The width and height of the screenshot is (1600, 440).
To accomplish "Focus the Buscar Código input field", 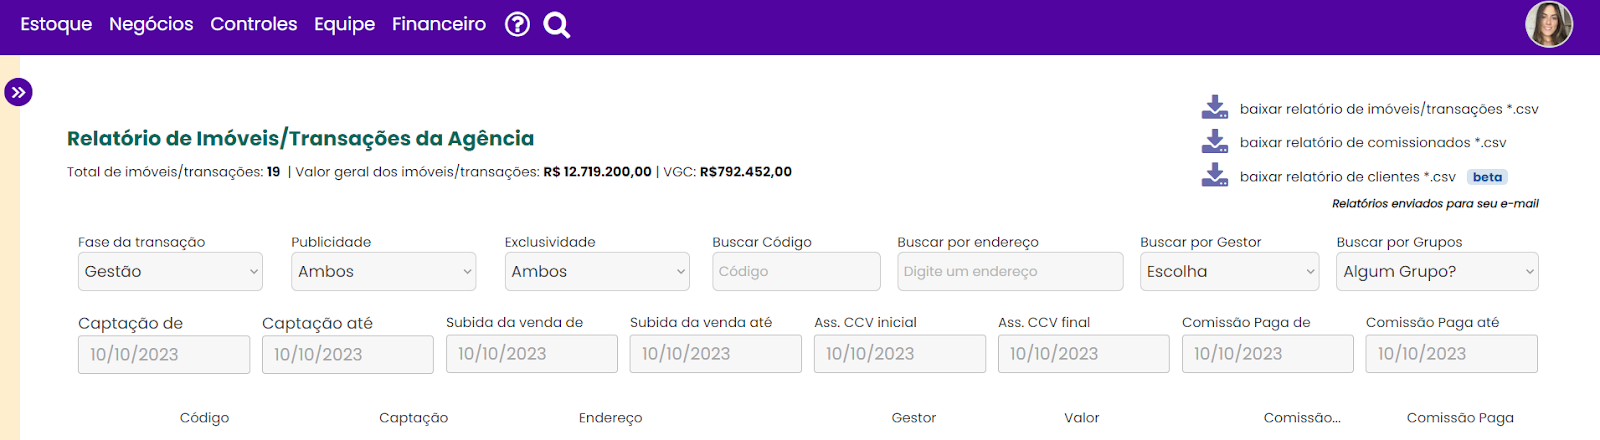I will (796, 271).
